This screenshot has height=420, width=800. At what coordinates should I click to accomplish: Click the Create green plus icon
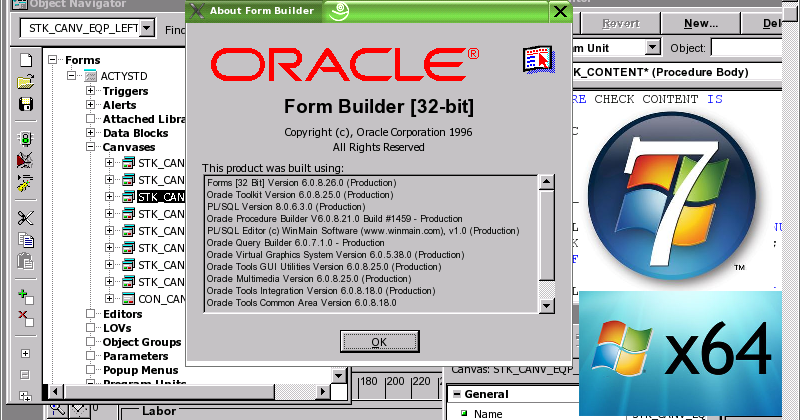click(x=26, y=296)
